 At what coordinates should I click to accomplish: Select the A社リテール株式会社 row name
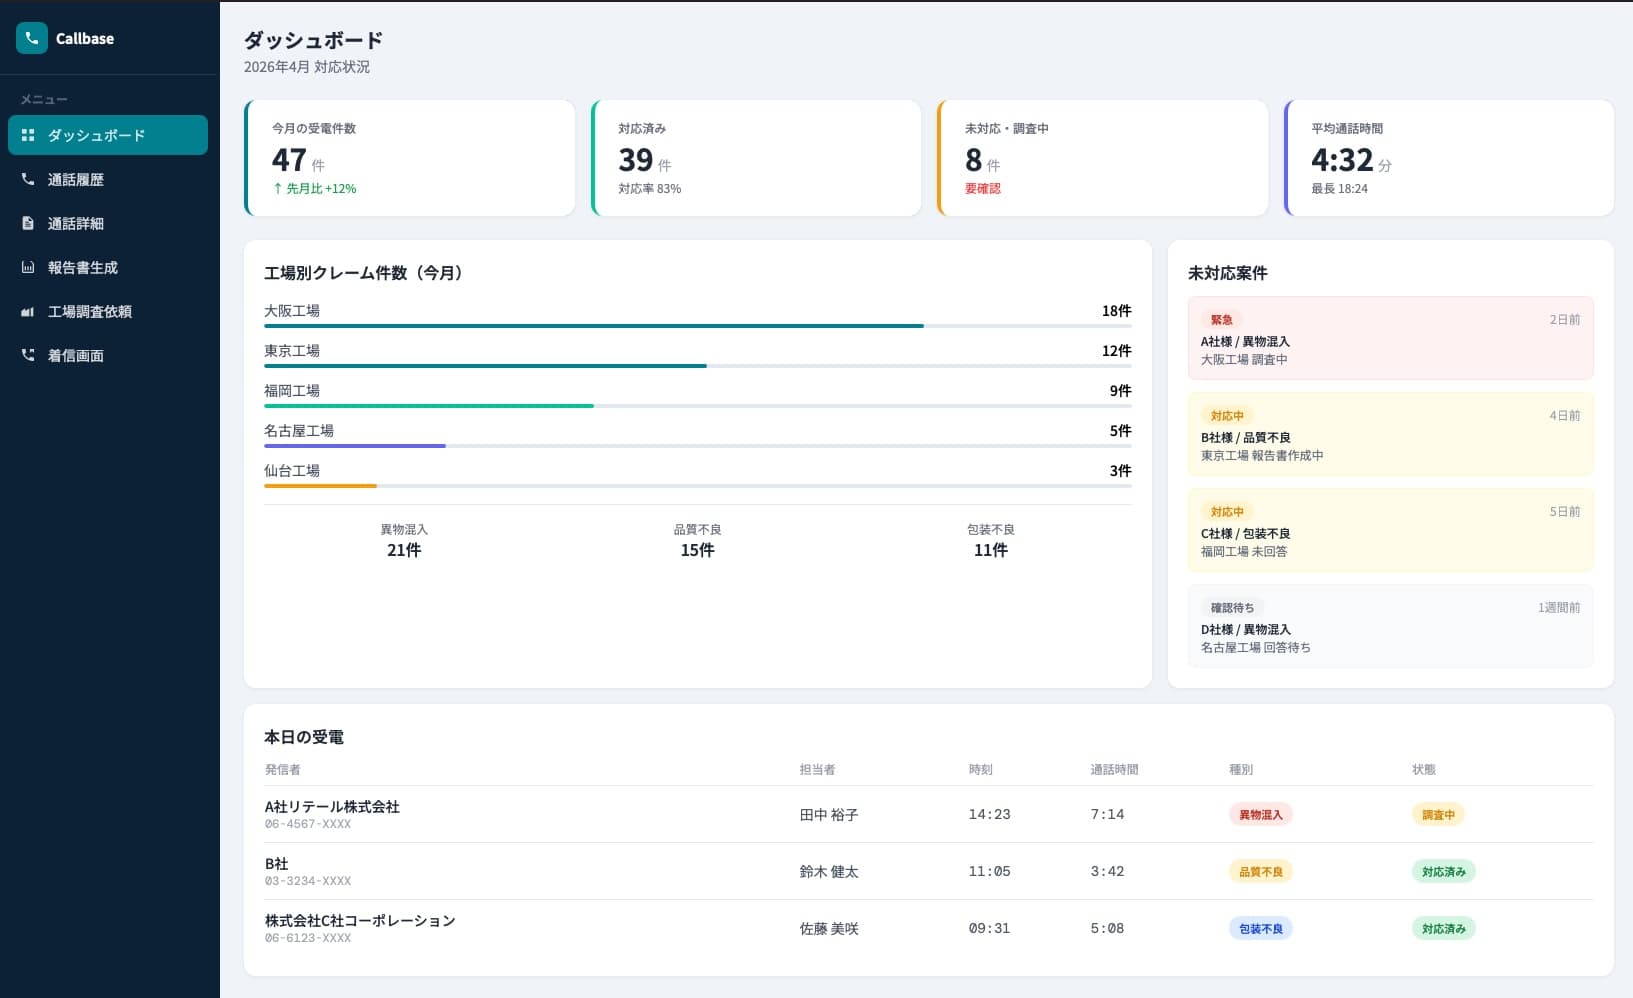[x=332, y=806]
